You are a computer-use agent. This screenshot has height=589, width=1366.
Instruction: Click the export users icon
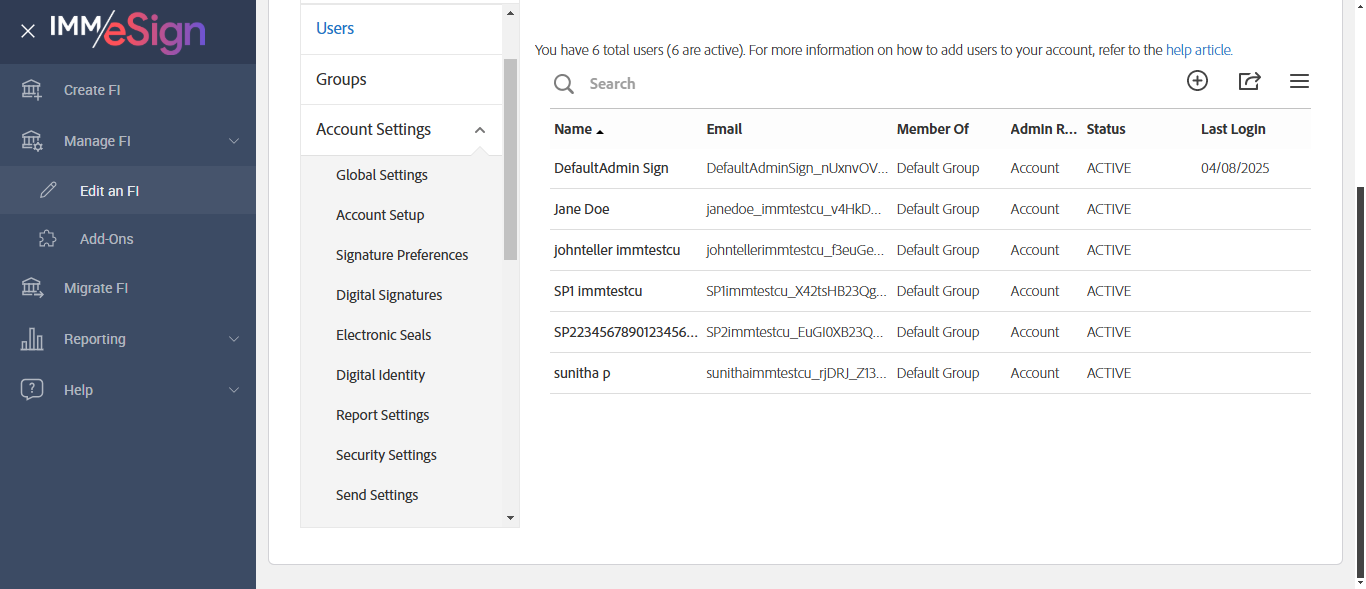[x=1249, y=81]
